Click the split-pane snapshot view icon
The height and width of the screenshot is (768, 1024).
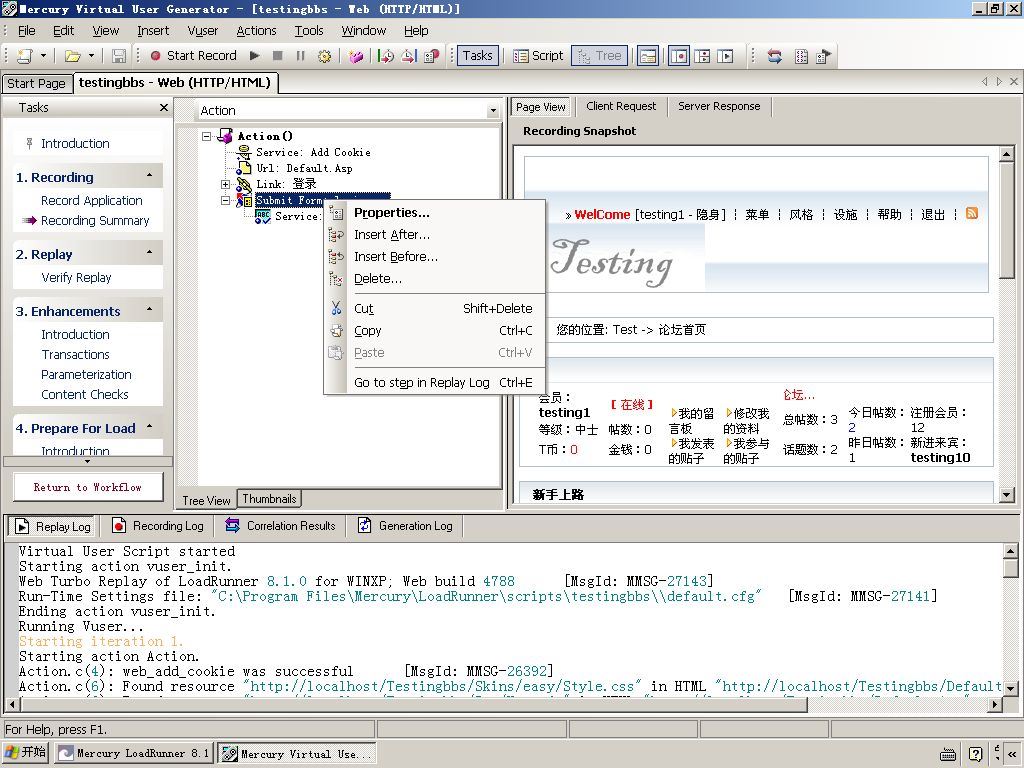point(703,56)
